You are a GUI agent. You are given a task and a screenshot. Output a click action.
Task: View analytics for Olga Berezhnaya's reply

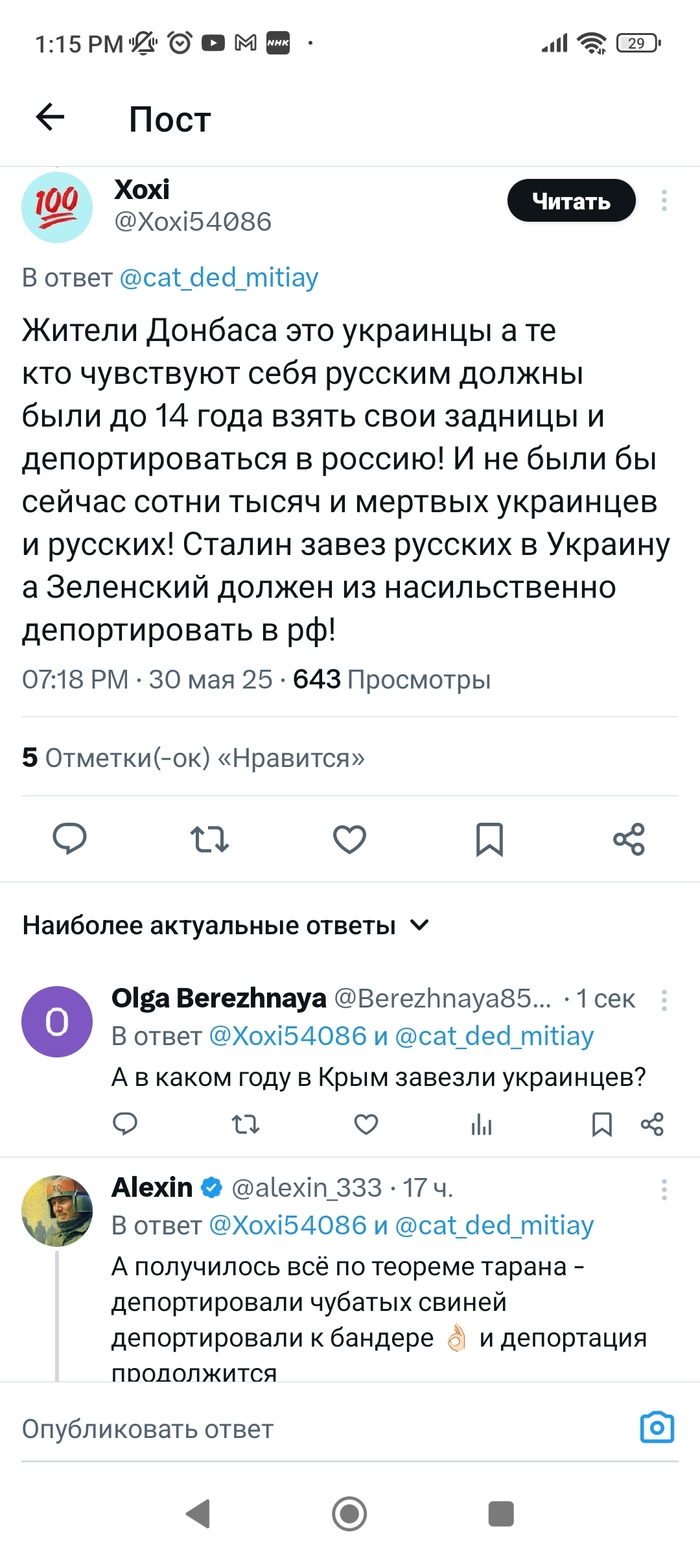[482, 1124]
